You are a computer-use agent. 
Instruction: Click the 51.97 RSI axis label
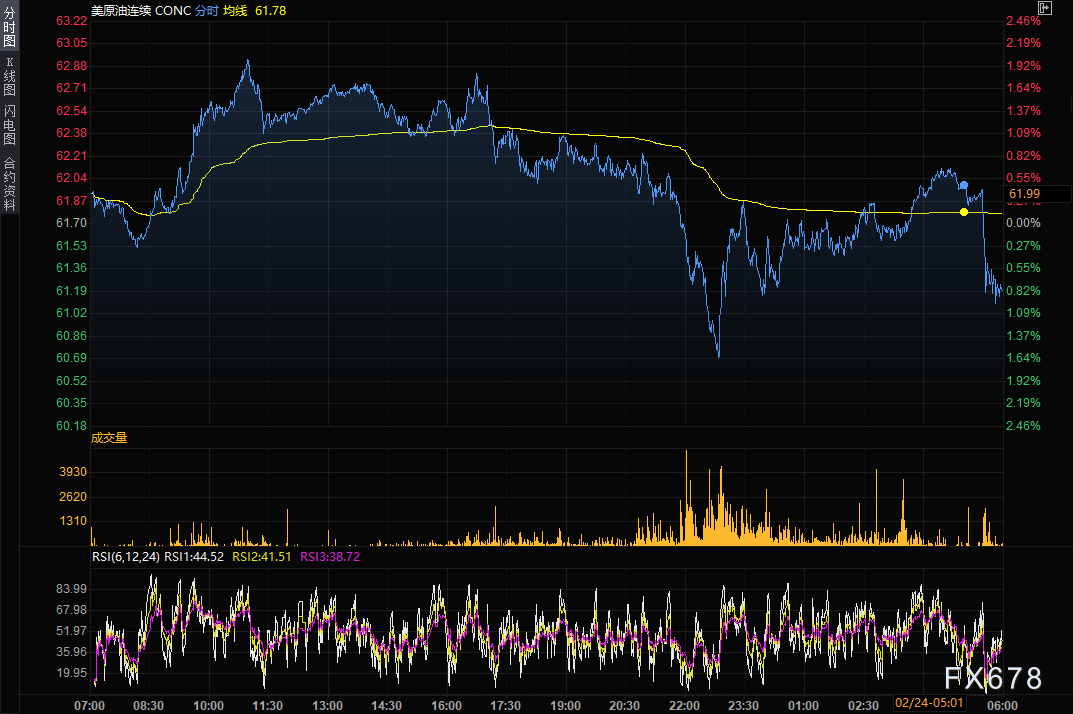72,630
